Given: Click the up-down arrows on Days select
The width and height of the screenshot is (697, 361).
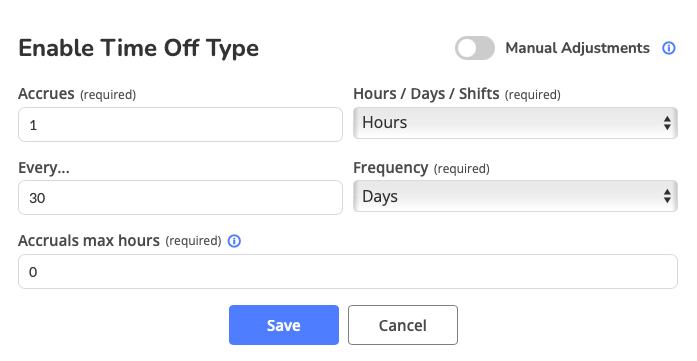Looking at the screenshot, I should (x=667, y=196).
